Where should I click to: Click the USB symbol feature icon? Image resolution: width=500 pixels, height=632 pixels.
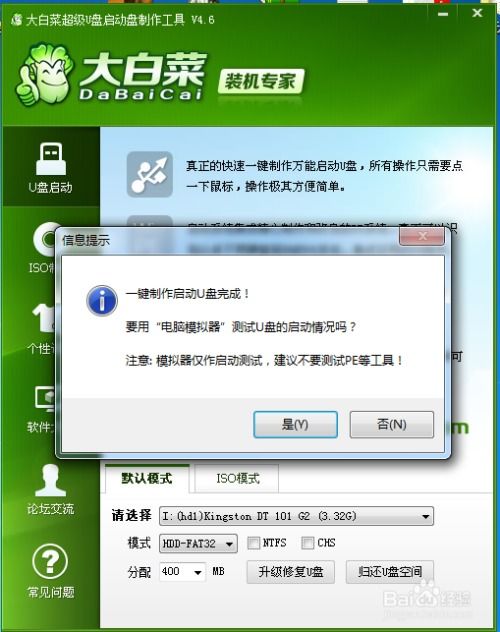click(x=149, y=174)
